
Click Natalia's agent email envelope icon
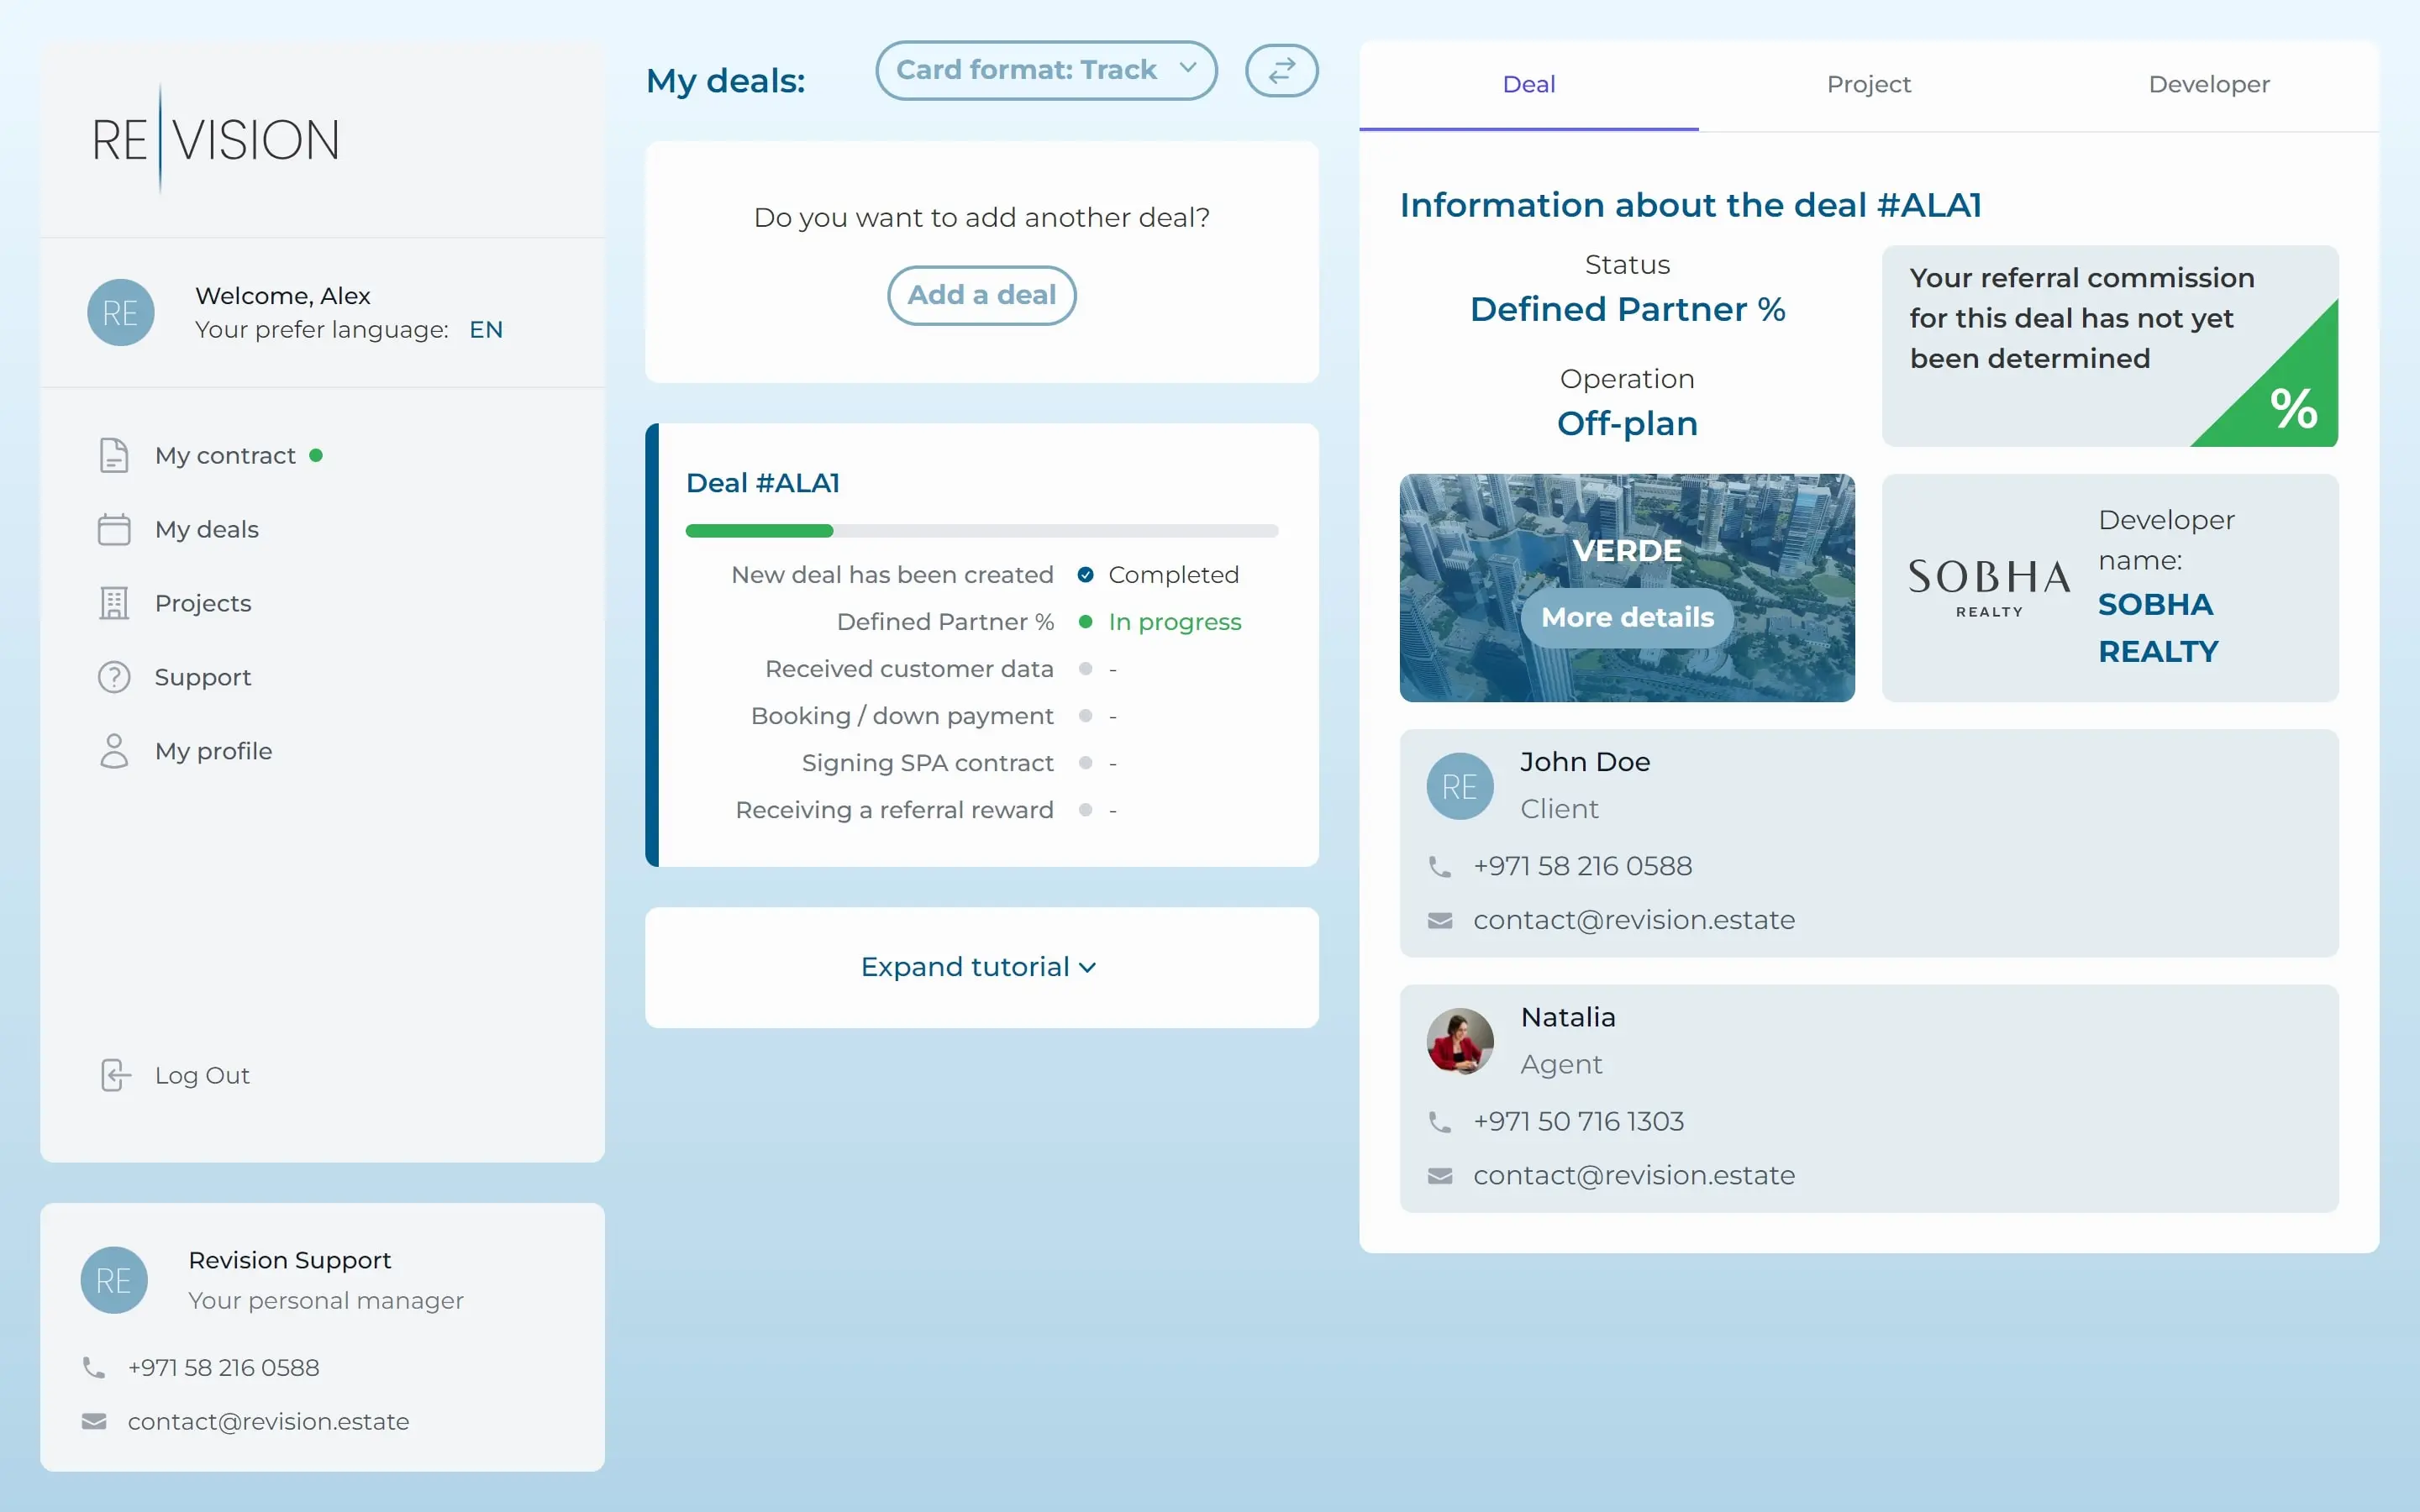[1439, 1175]
